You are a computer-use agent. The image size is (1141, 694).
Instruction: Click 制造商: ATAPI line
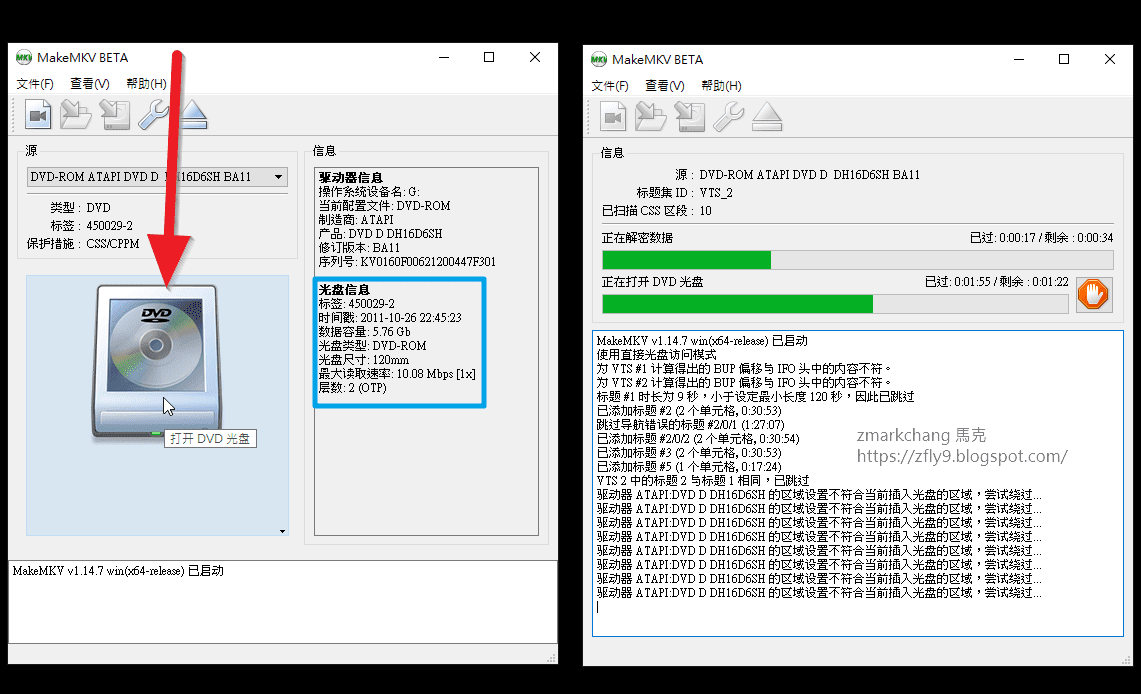click(356, 220)
